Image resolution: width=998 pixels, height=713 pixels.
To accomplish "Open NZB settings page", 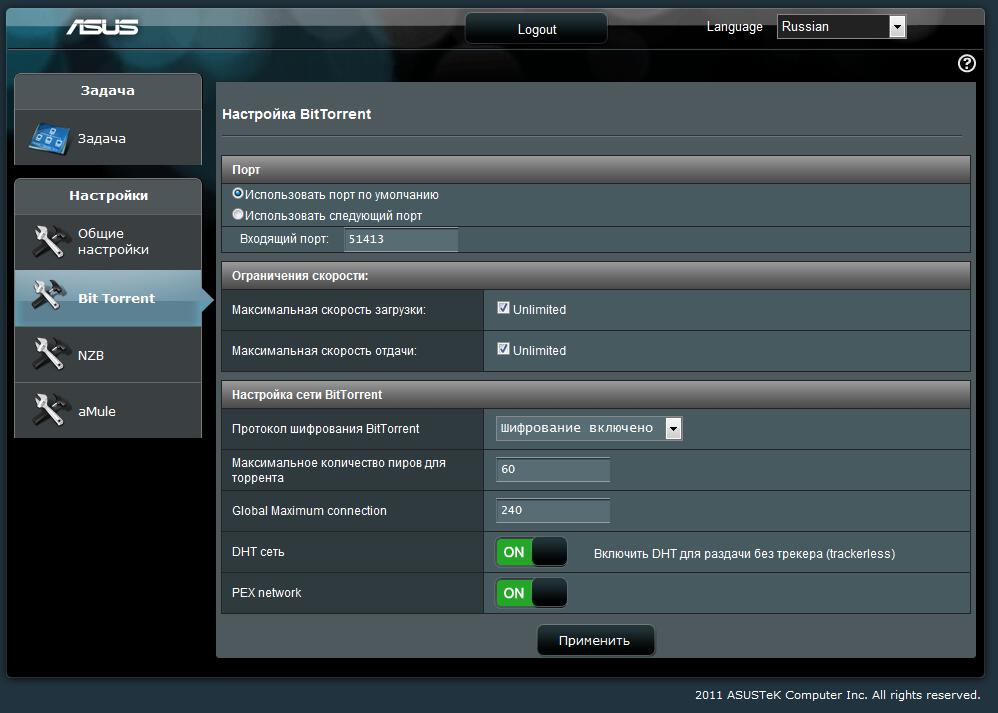I will (108, 355).
